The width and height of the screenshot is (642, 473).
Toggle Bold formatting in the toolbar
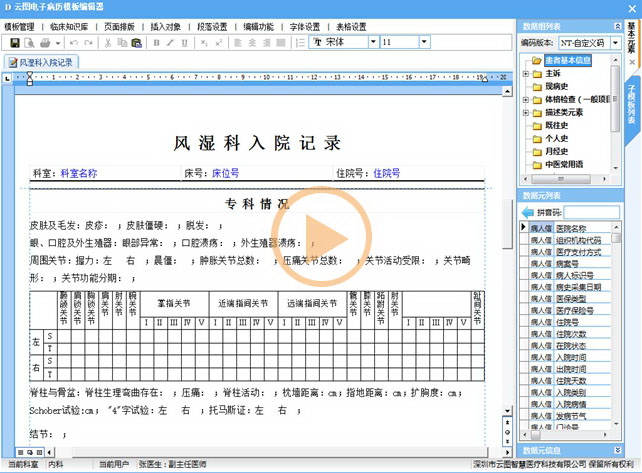157,44
